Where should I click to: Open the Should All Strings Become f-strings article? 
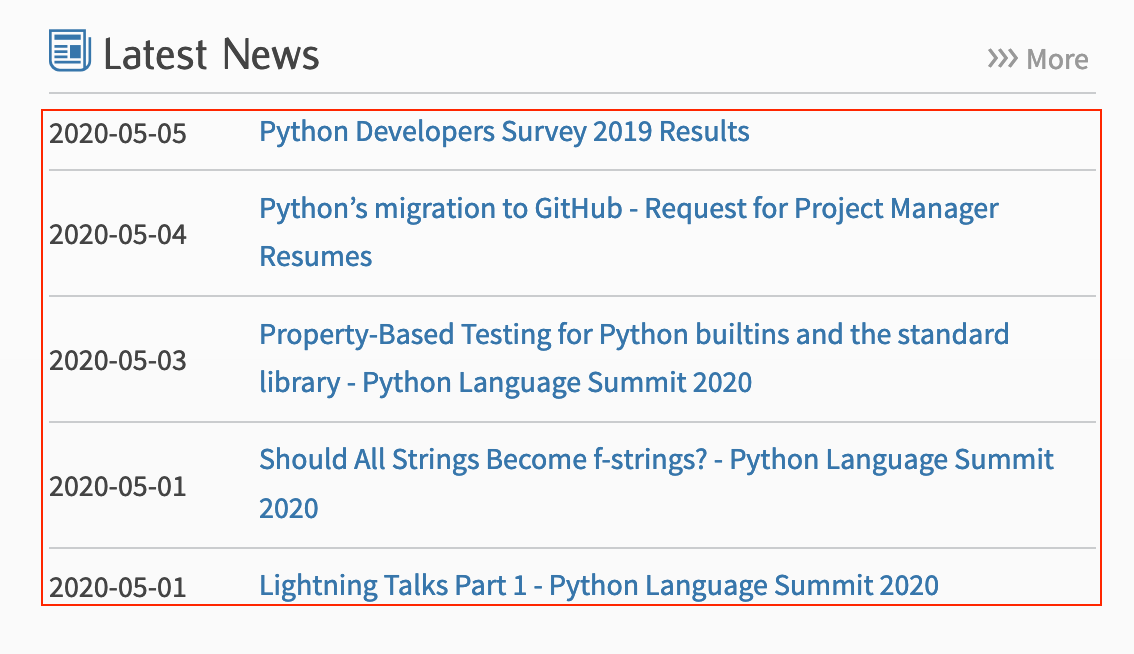click(x=656, y=460)
